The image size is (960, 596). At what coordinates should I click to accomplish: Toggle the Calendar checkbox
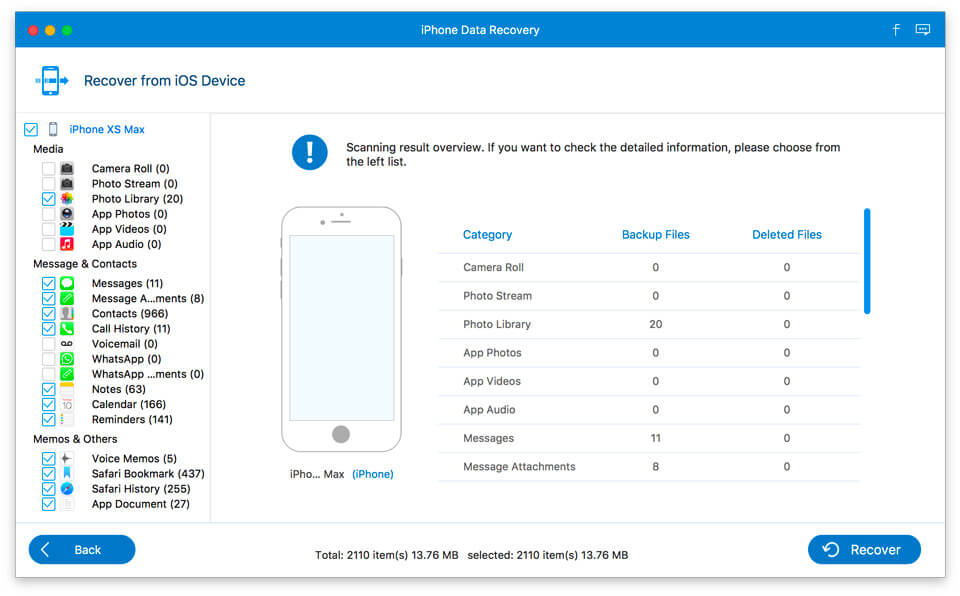point(48,404)
